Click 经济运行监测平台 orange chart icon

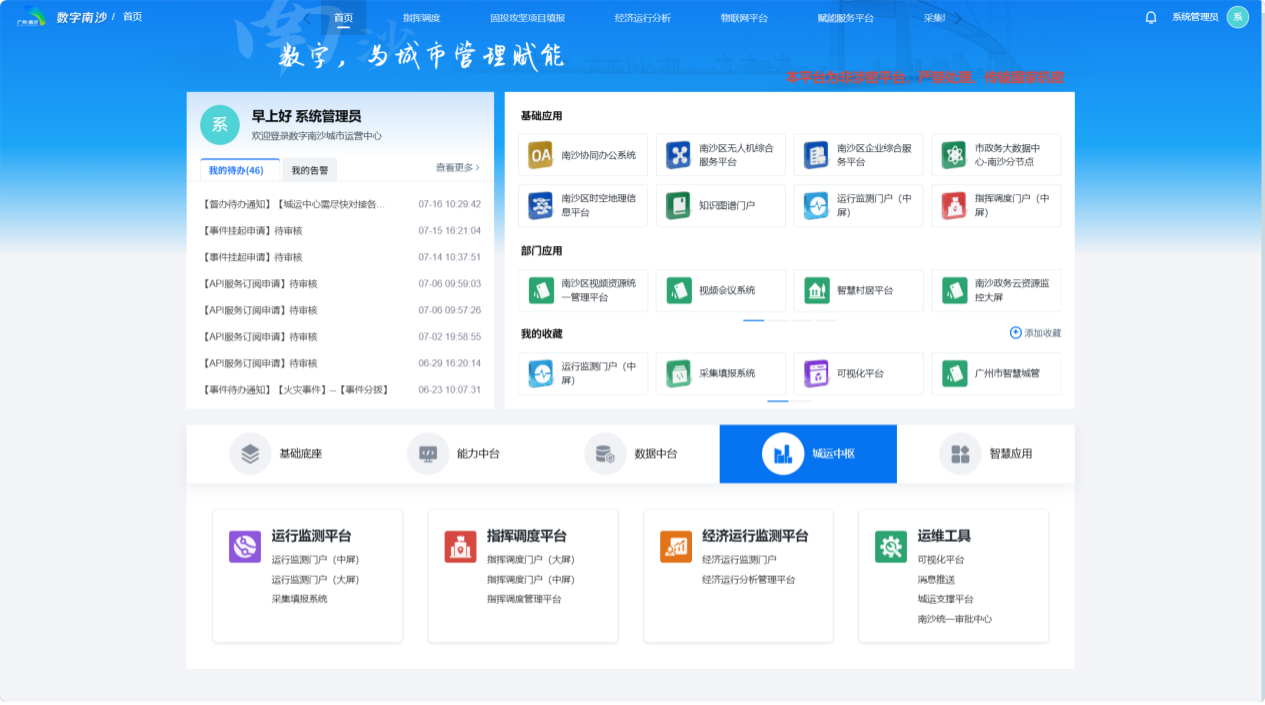676,546
